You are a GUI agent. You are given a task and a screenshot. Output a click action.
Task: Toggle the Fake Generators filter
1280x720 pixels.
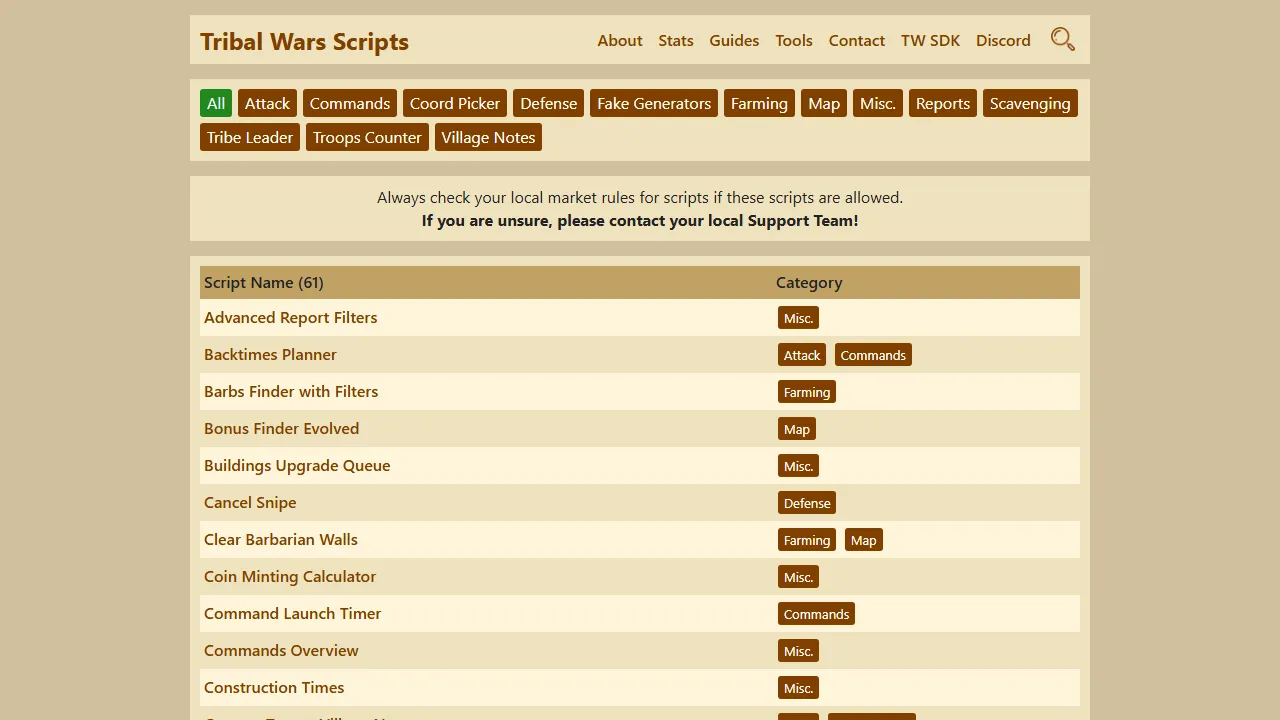pyautogui.click(x=653, y=103)
